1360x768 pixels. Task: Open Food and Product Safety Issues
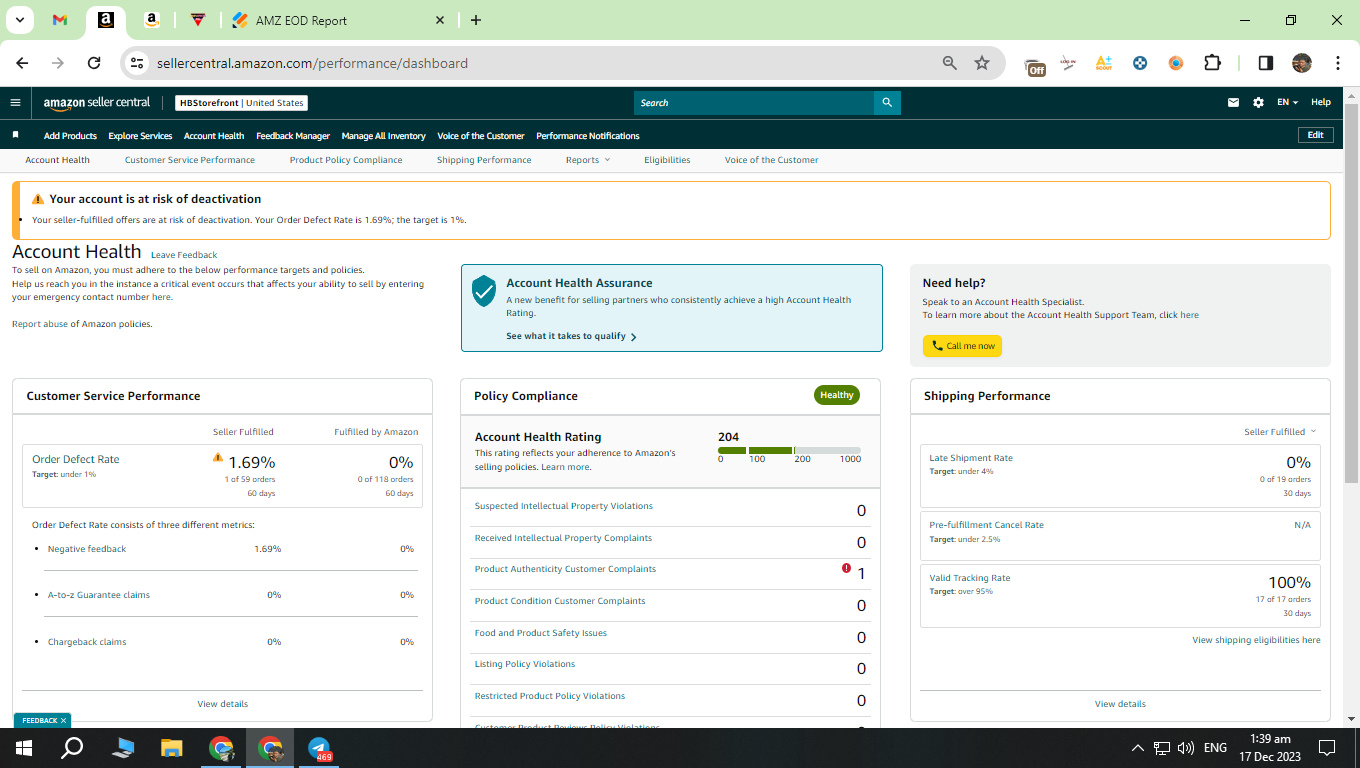[x=541, y=633]
